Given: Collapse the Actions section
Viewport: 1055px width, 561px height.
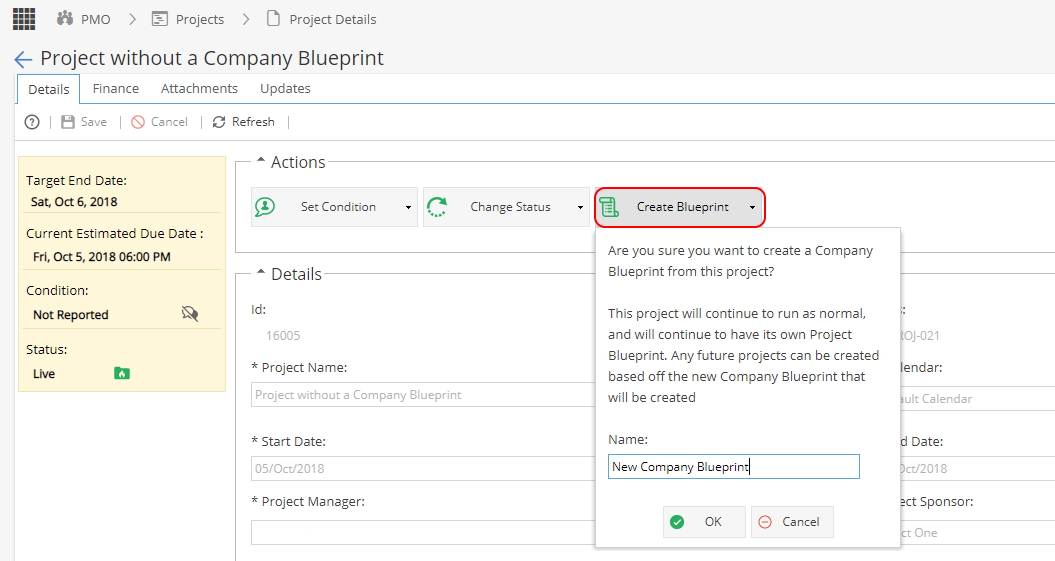Looking at the screenshot, I should pyautogui.click(x=261, y=161).
